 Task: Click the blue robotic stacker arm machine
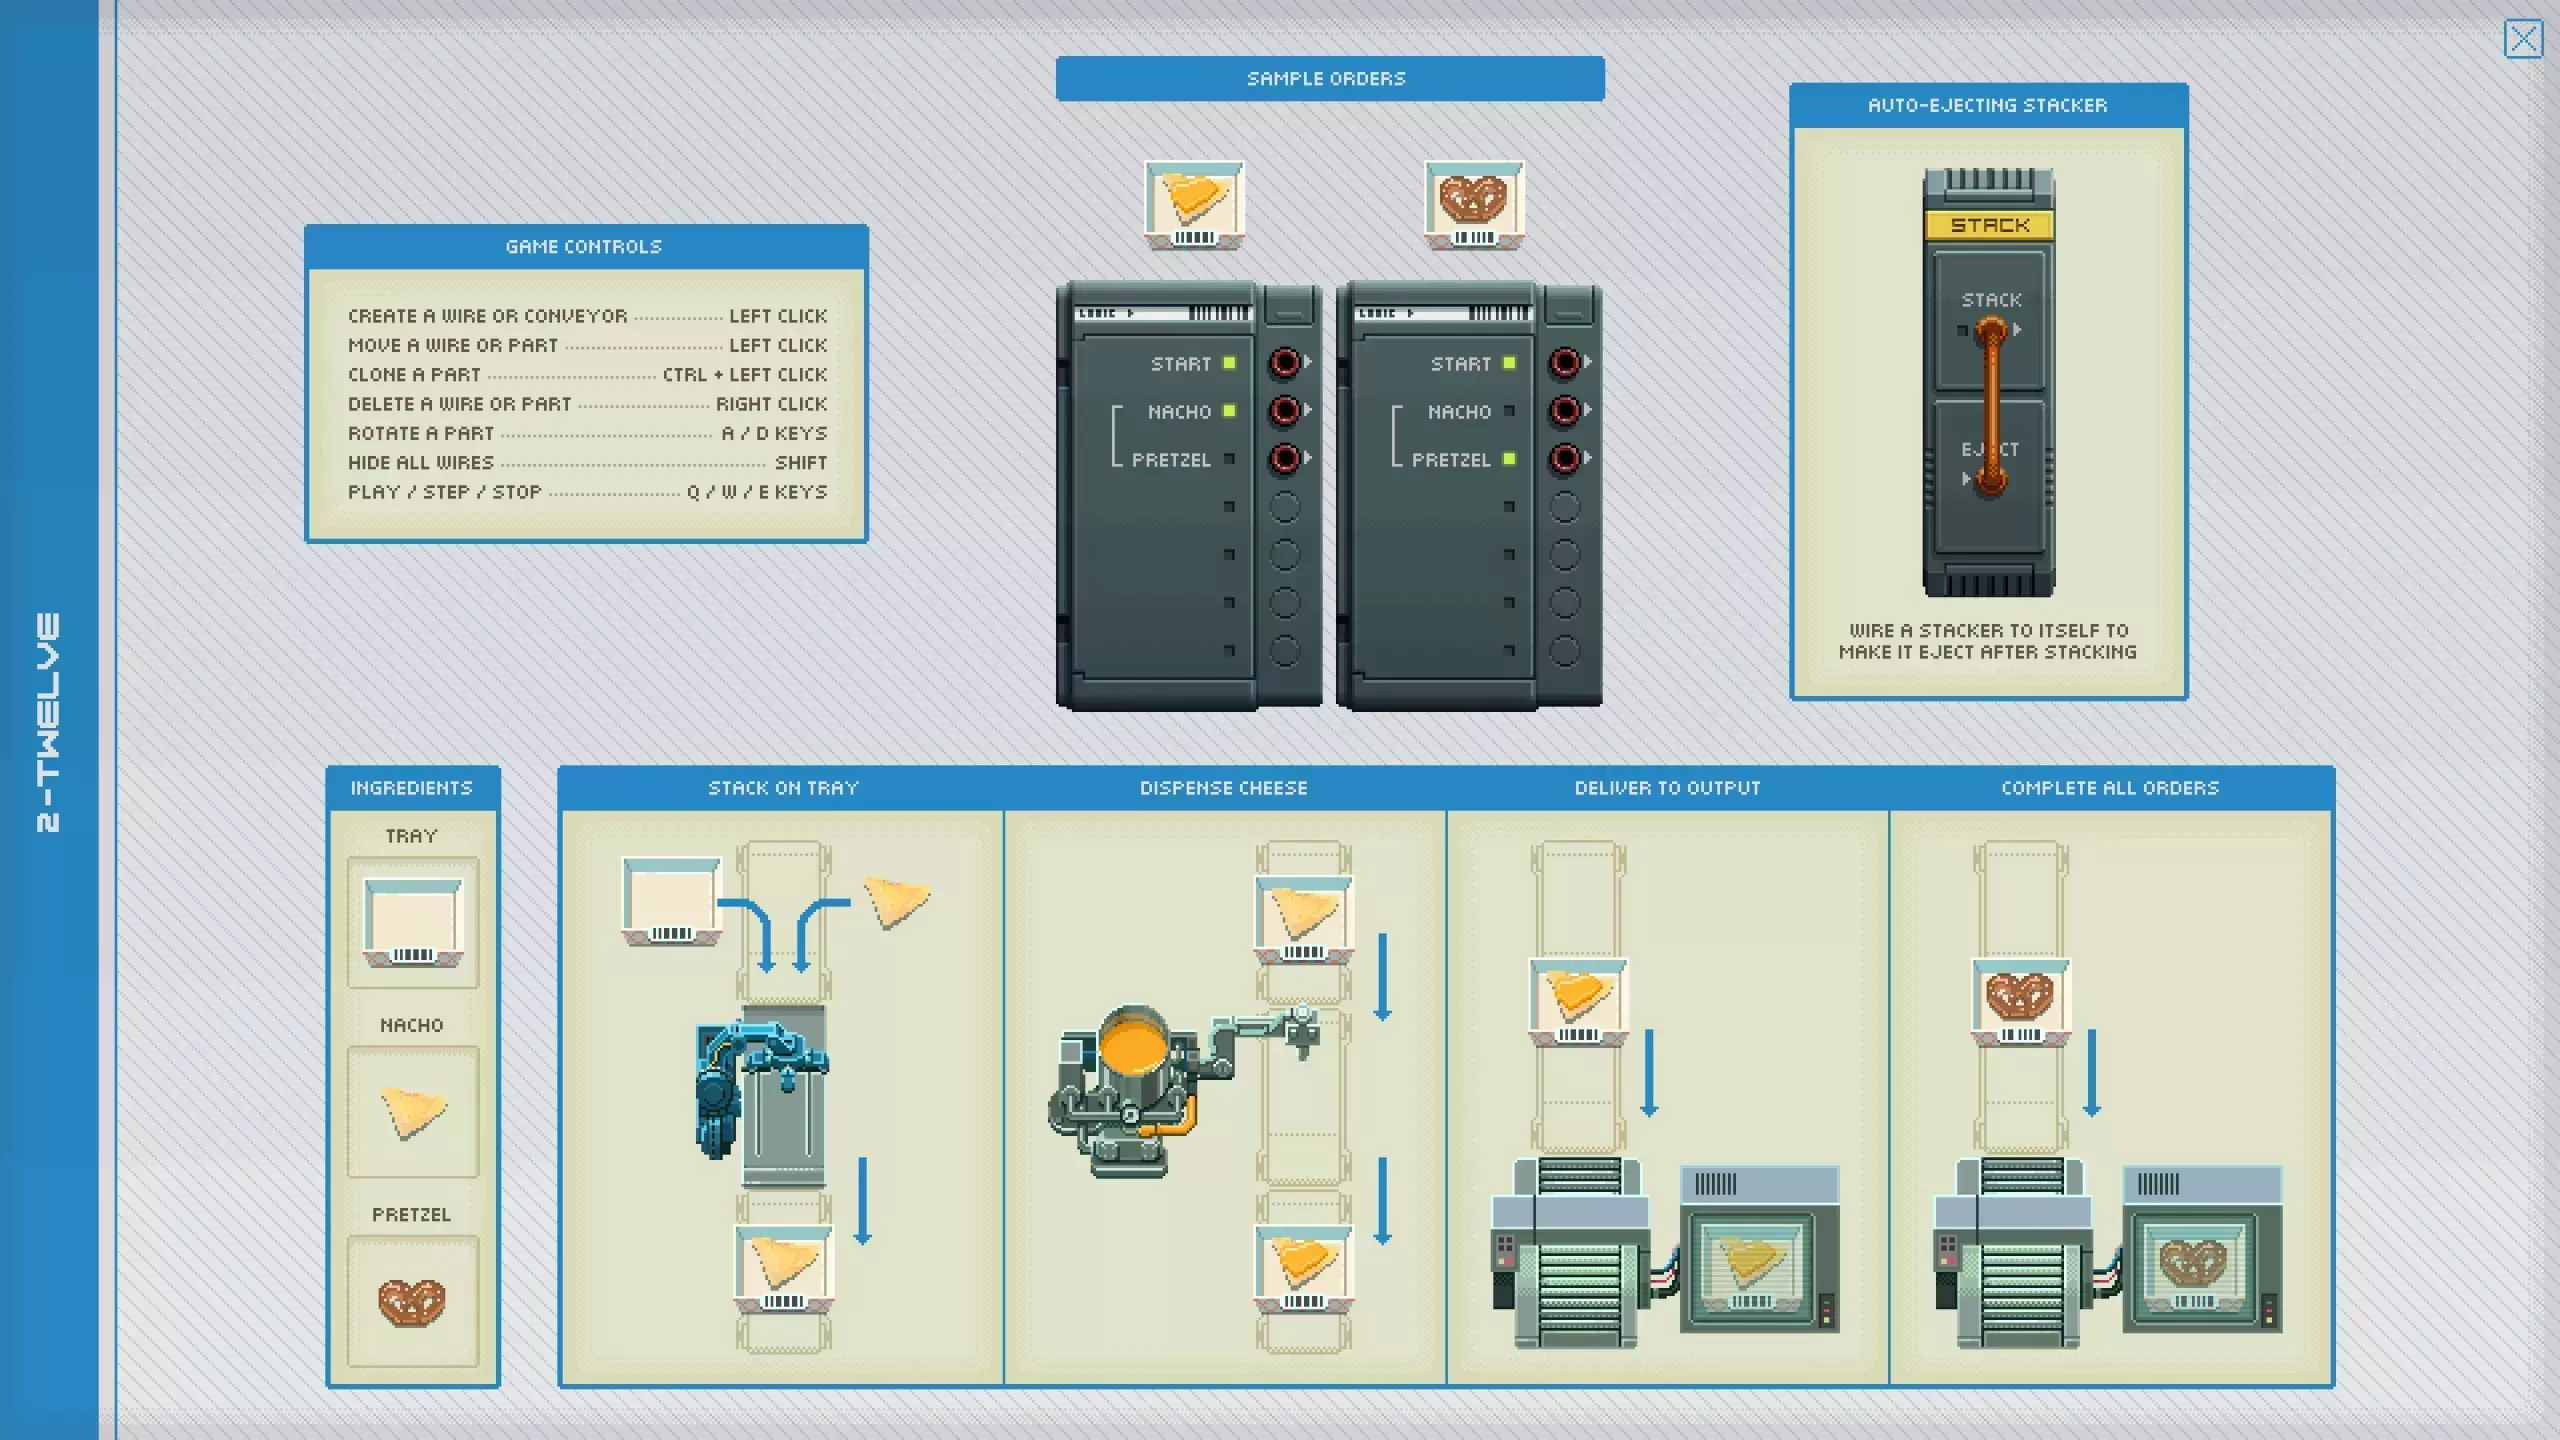[762, 1096]
